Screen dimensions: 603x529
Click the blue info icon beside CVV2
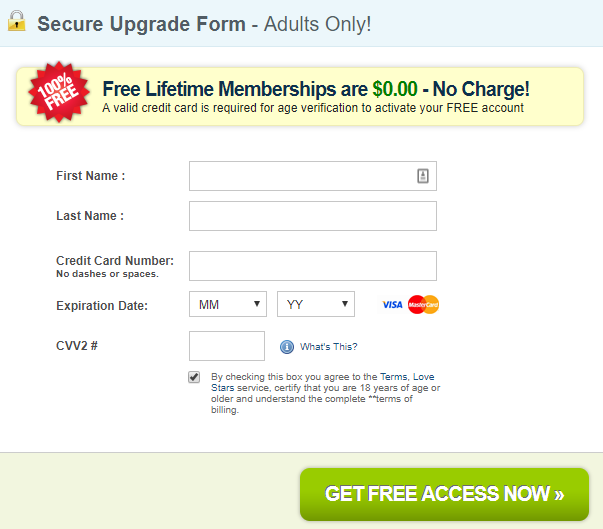pyautogui.click(x=287, y=347)
